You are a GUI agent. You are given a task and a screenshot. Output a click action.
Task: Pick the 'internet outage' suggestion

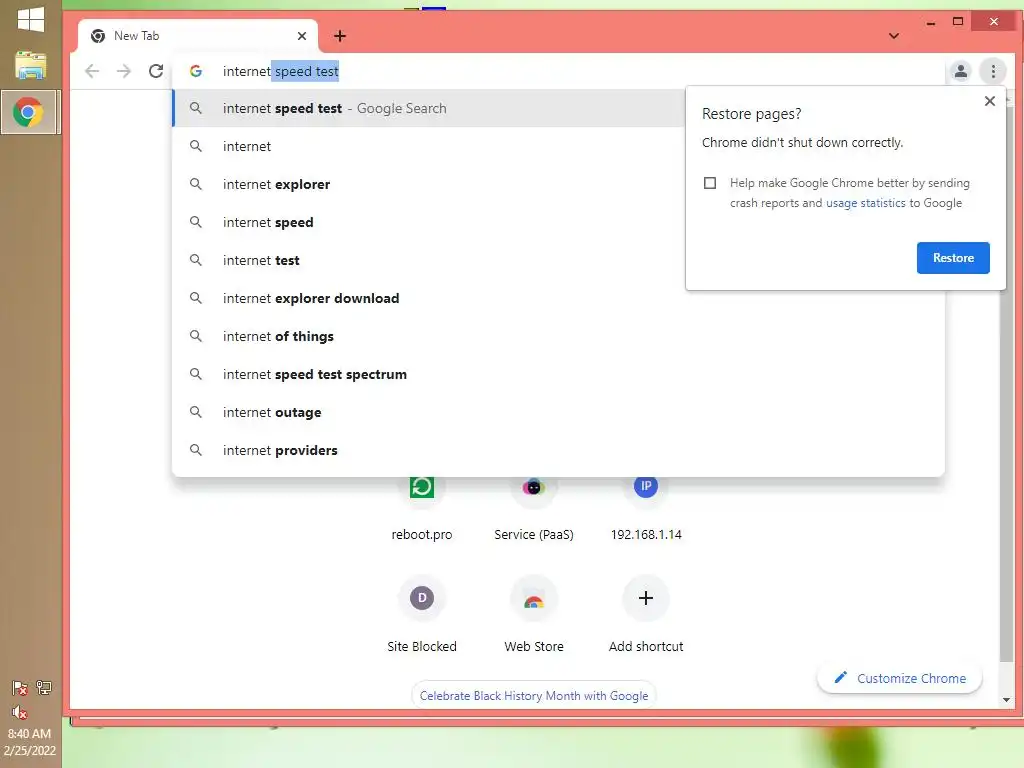[558, 411]
